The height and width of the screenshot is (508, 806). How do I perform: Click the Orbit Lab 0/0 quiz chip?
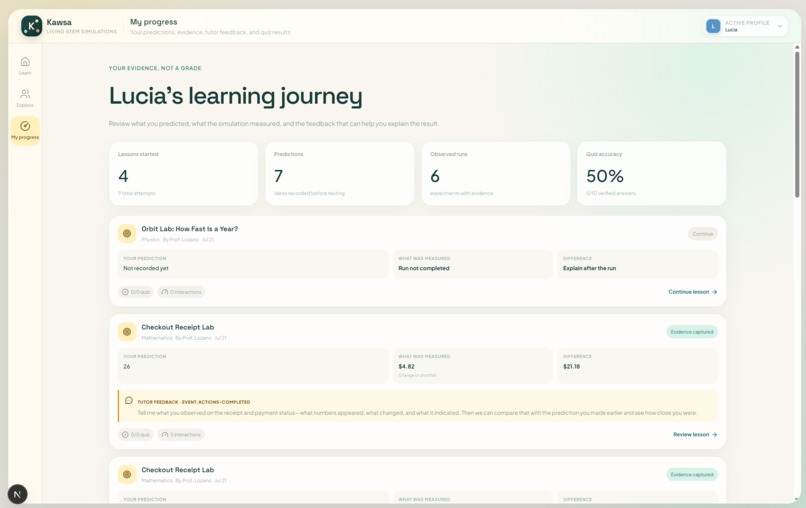click(136, 292)
